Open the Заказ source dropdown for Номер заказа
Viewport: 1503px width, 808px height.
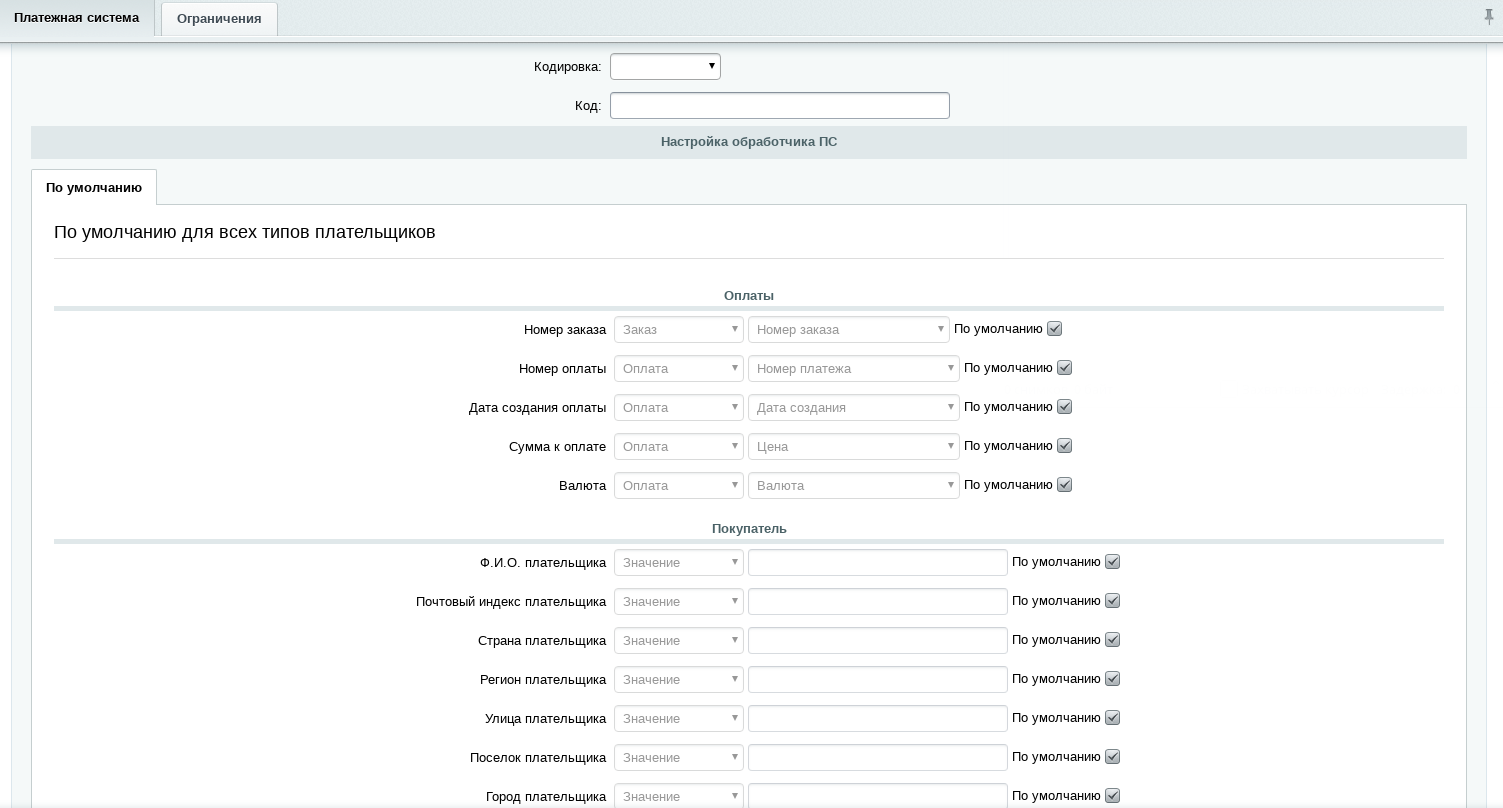[x=679, y=329]
